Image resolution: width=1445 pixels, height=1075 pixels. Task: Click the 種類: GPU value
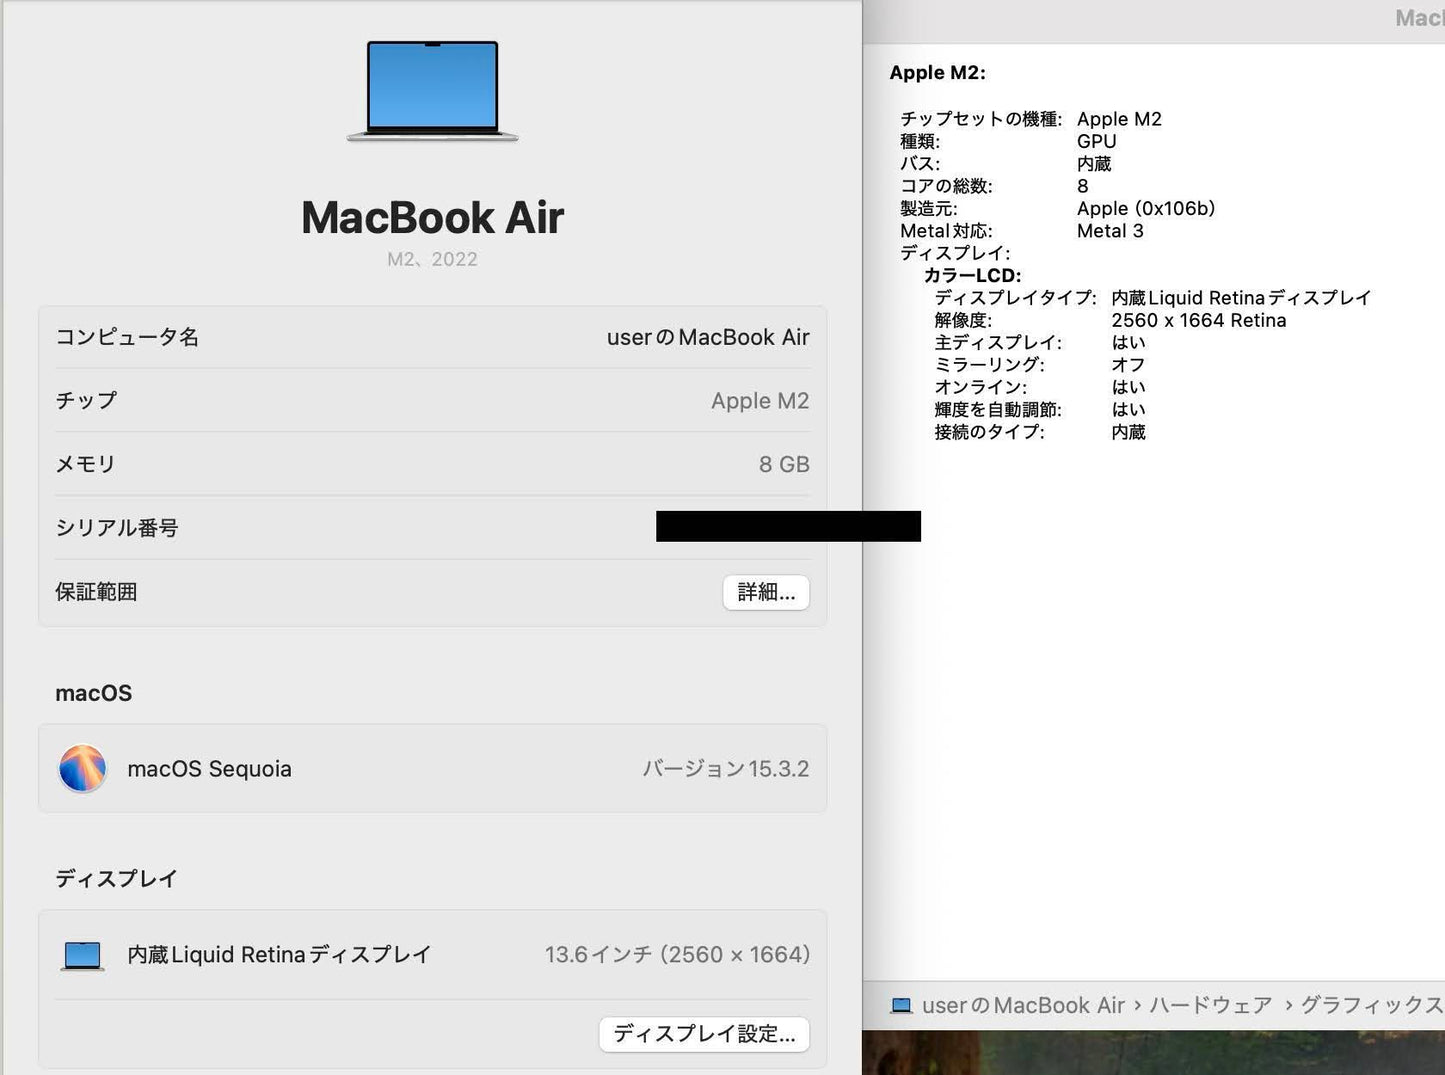[1097, 142]
